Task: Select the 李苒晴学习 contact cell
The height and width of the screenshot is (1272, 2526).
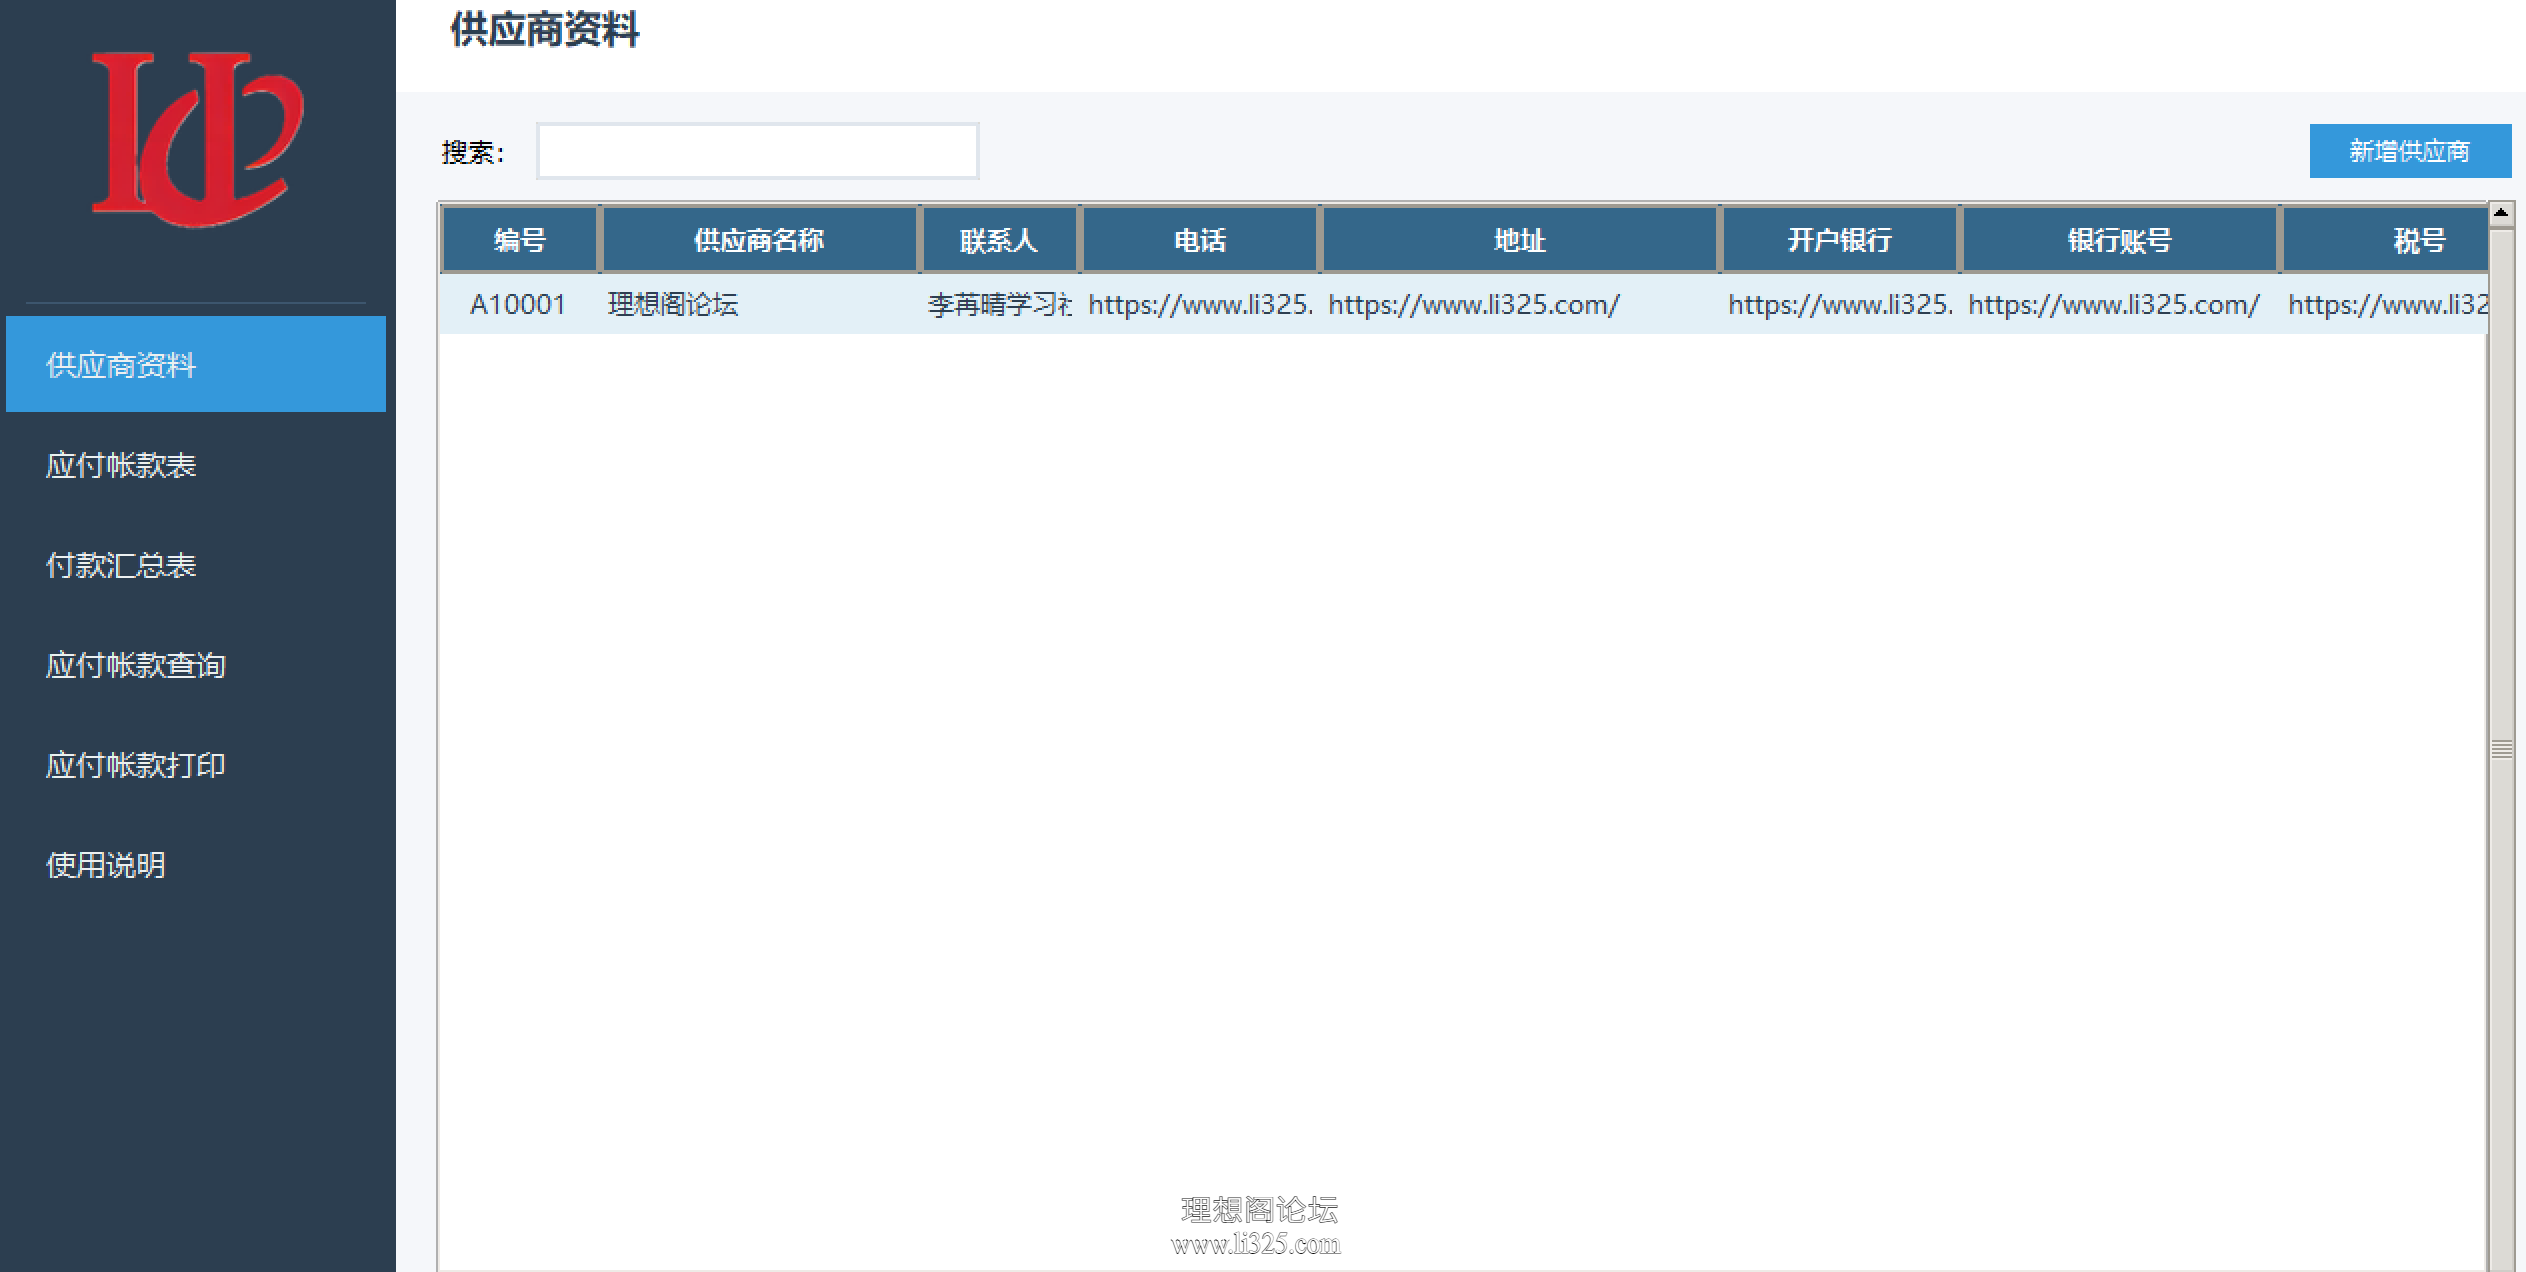Action: [999, 304]
